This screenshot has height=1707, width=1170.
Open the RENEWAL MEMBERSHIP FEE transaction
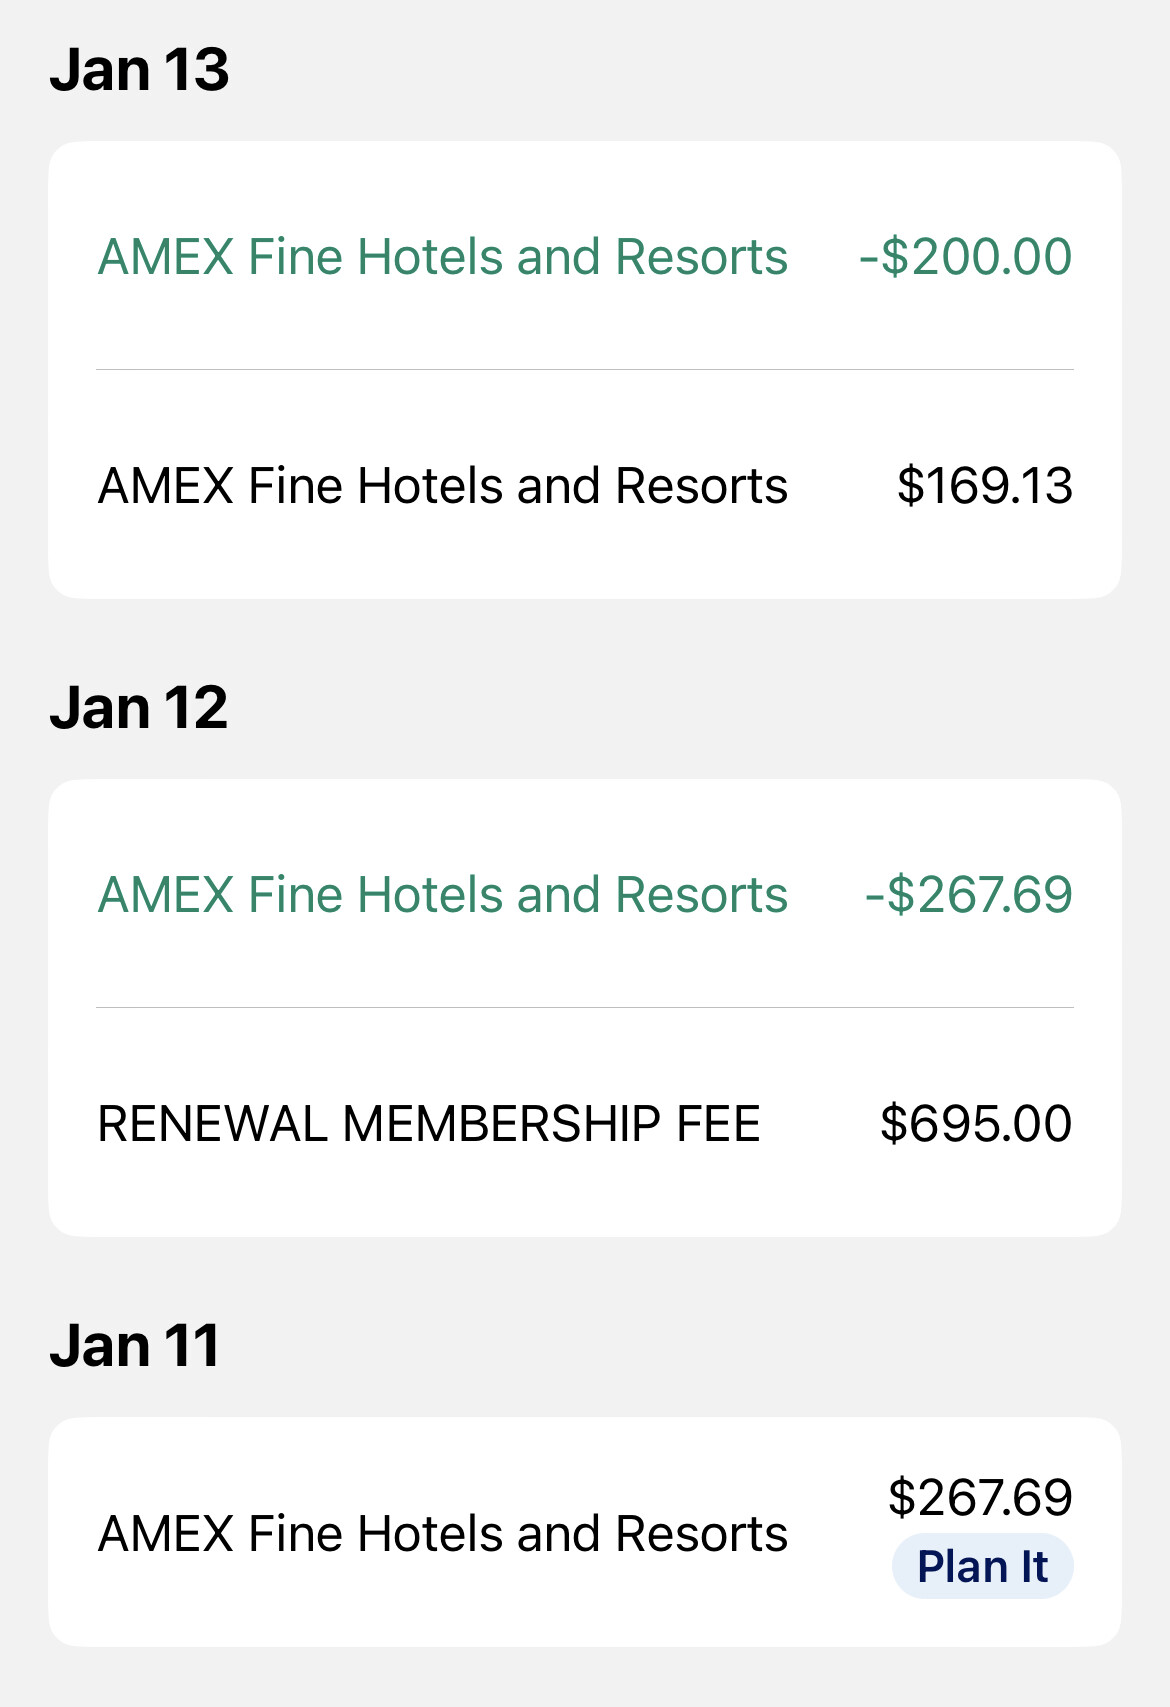(x=429, y=1124)
